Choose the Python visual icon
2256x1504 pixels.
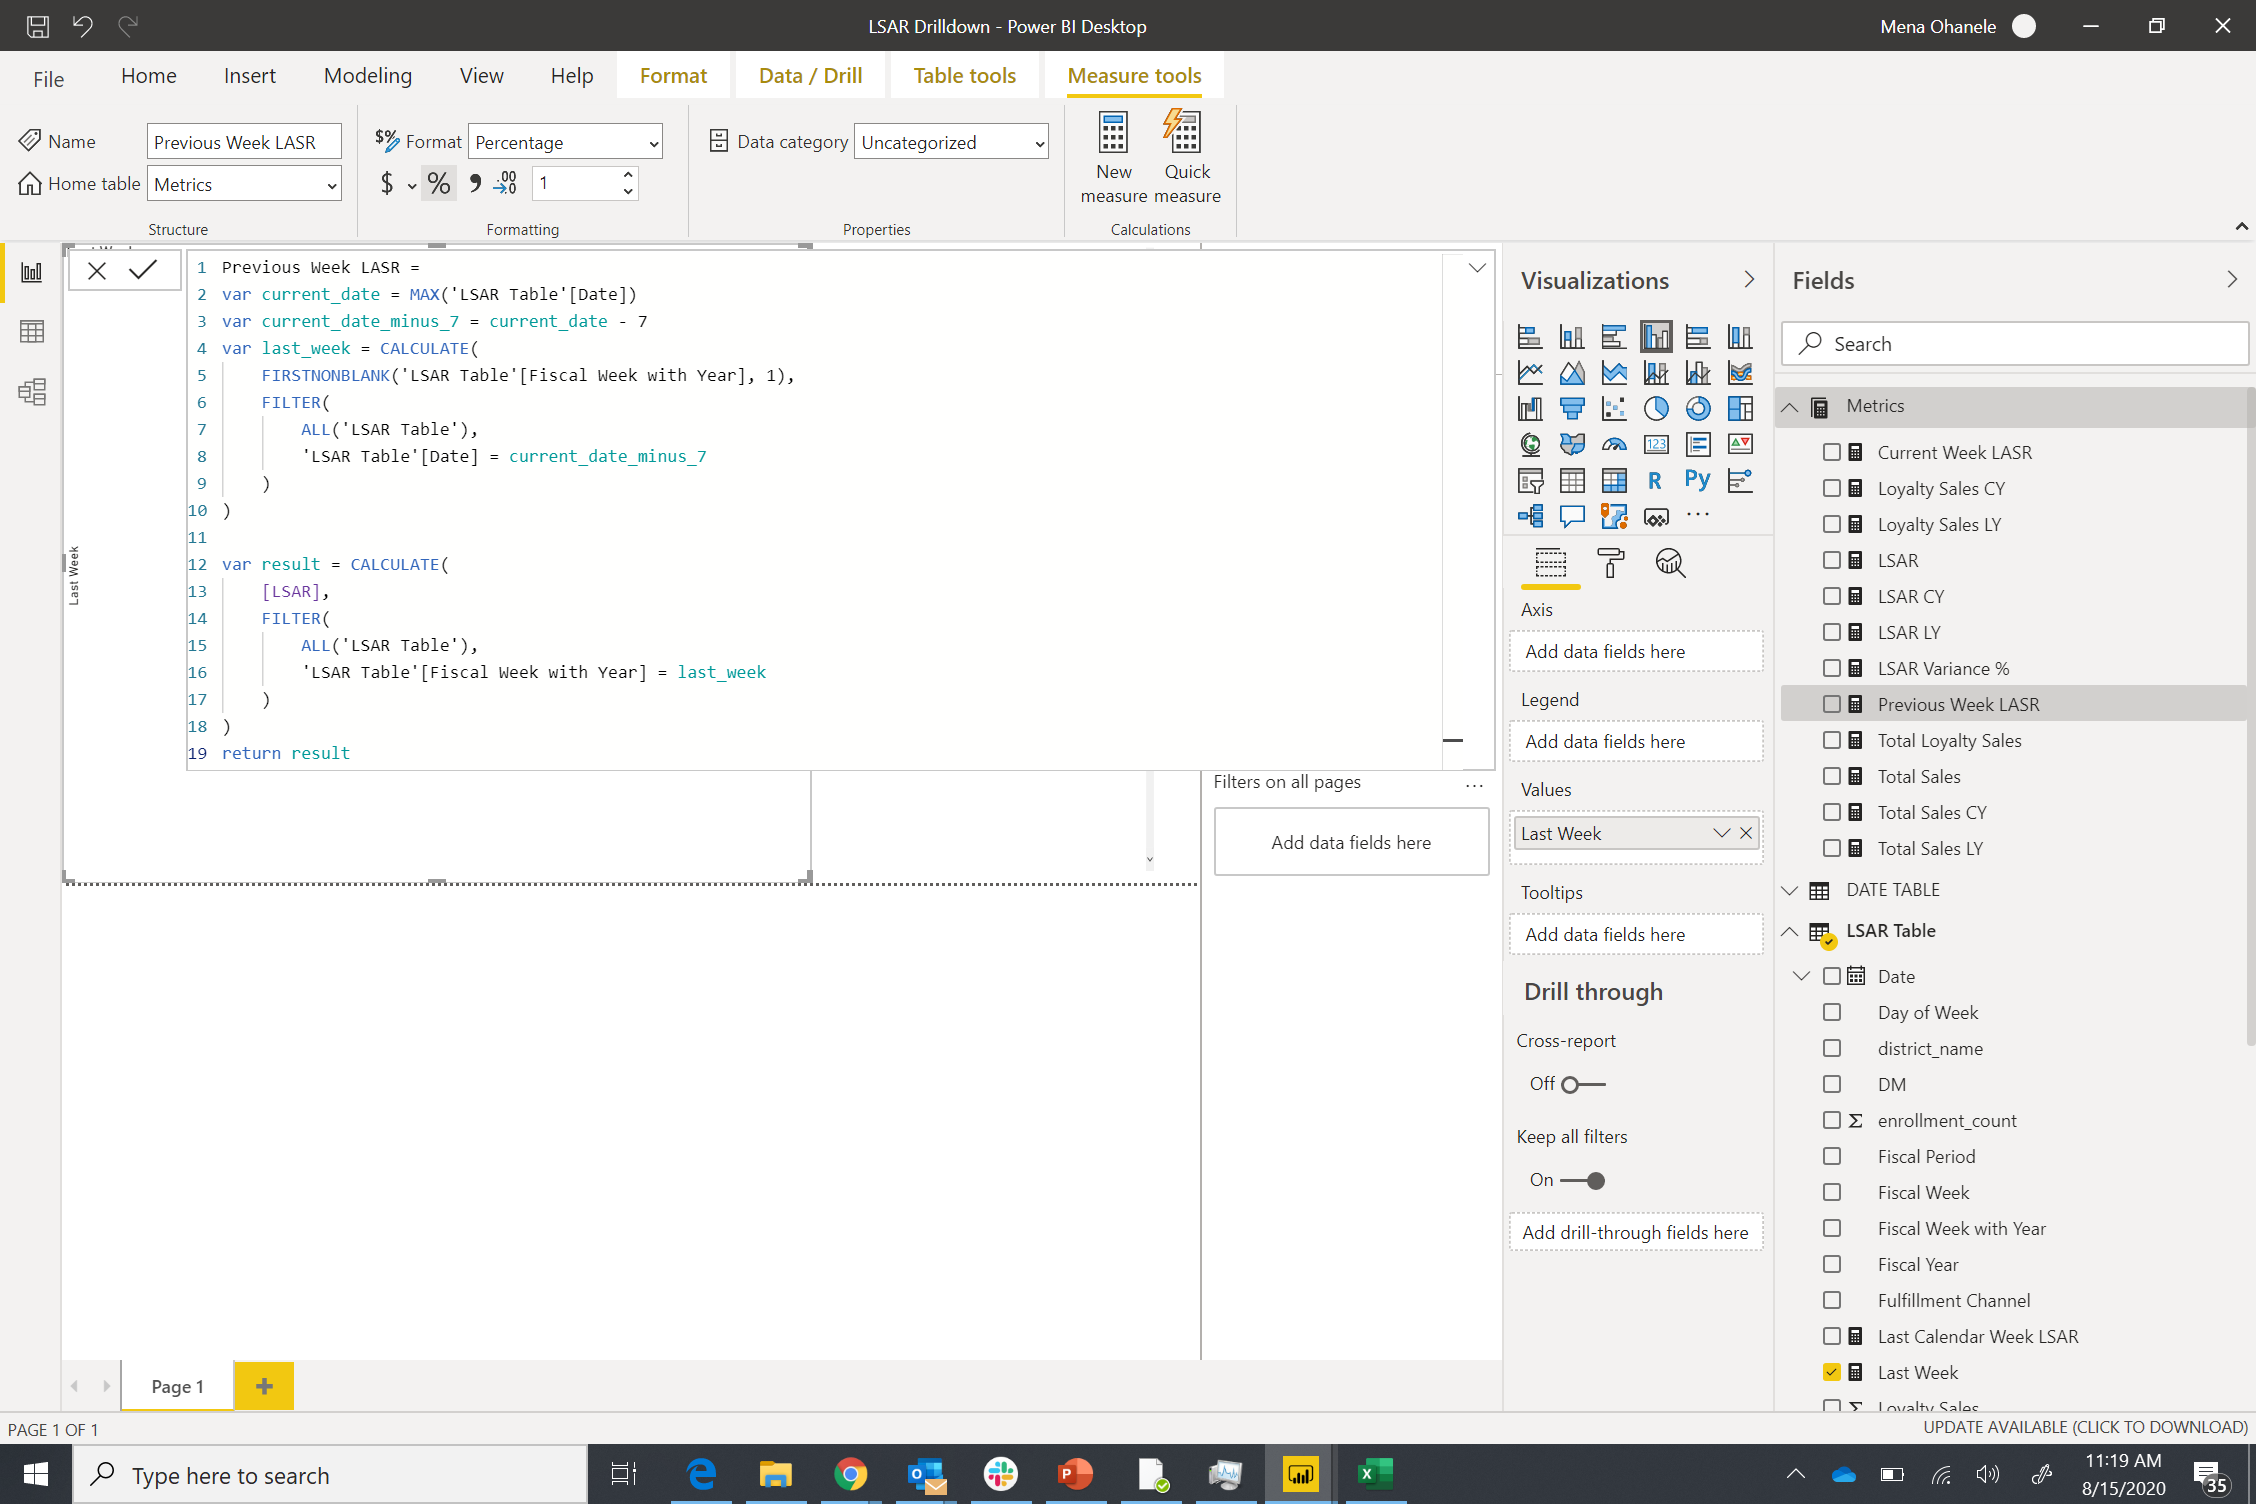pos(1697,480)
